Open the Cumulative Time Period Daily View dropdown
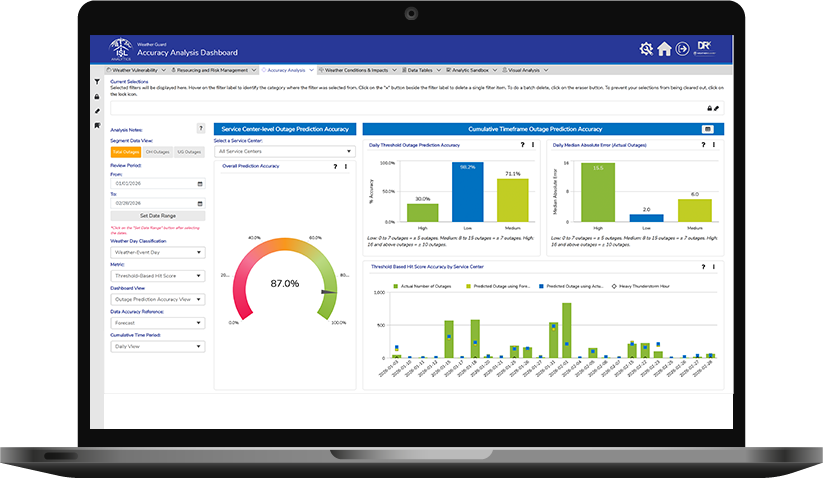823x478 pixels. click(157, 346)
